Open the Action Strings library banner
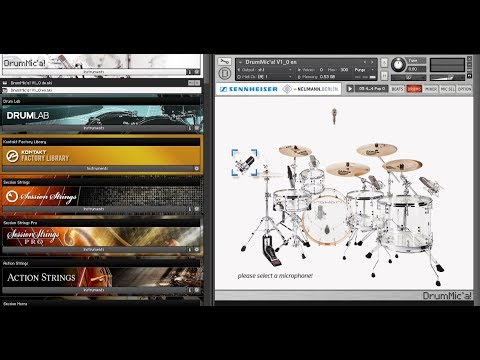The width and height of the screenshot is (480, 360). (101, 277)
